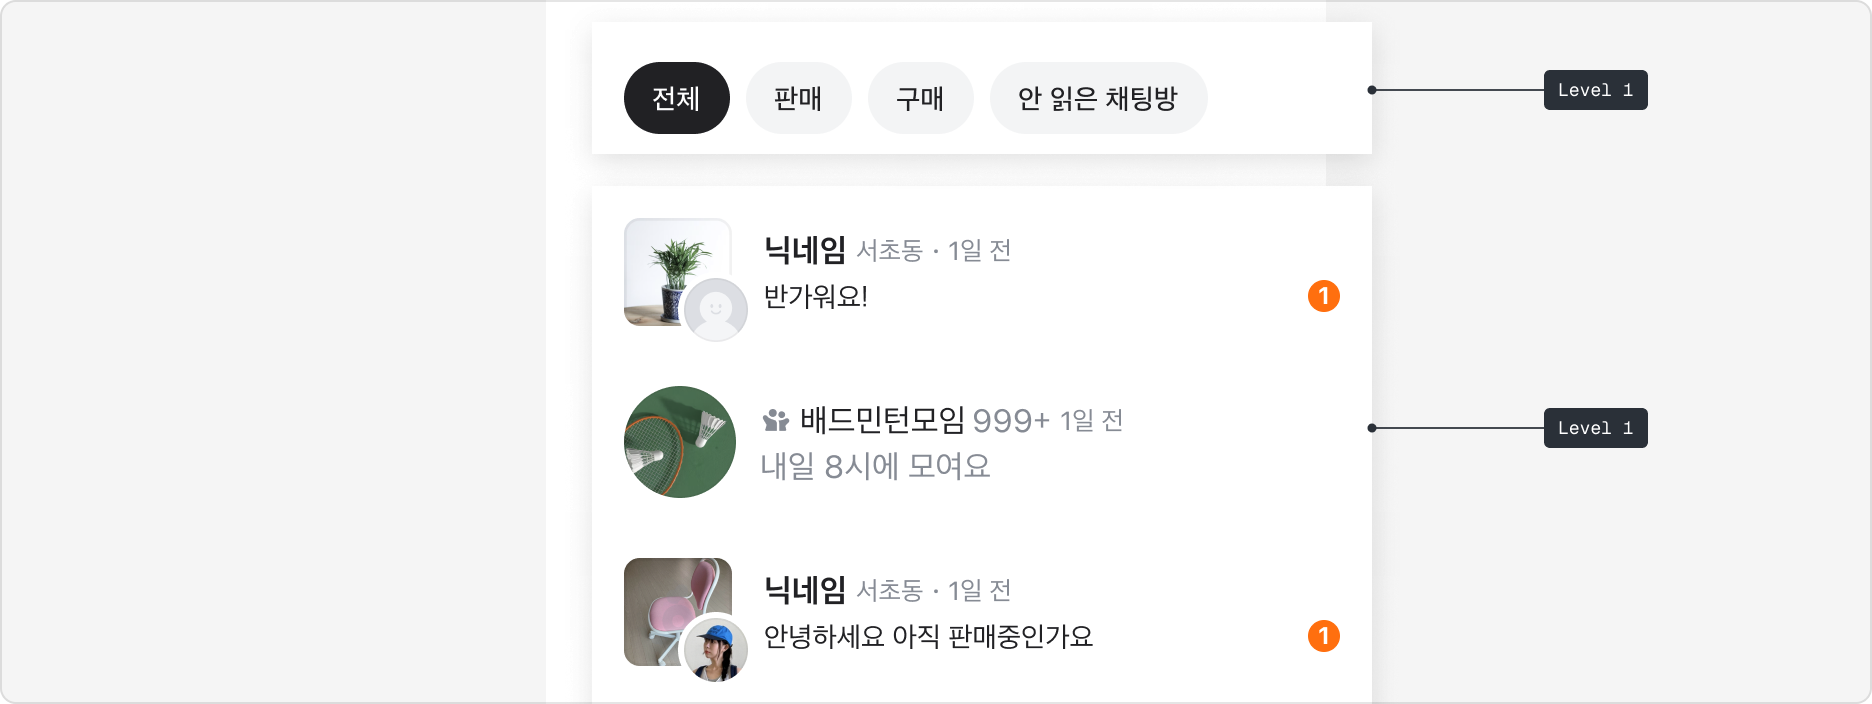Click the profile photo with blue cap
The width and height of the screenshot is (1872, 704).
click(716, 650)
